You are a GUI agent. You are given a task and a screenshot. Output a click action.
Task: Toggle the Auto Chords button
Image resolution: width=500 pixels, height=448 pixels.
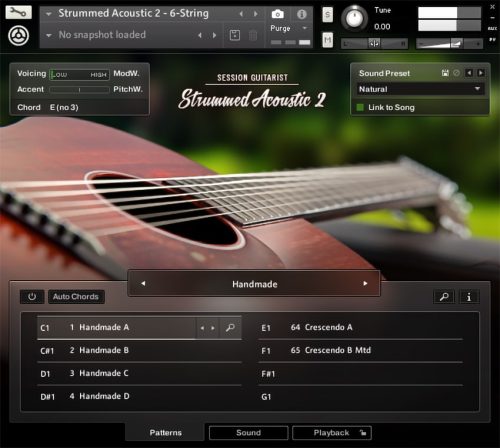(76, 297)
